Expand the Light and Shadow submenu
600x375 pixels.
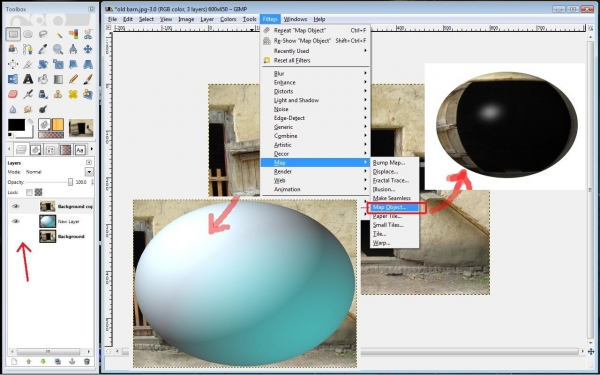click(315, 100)
